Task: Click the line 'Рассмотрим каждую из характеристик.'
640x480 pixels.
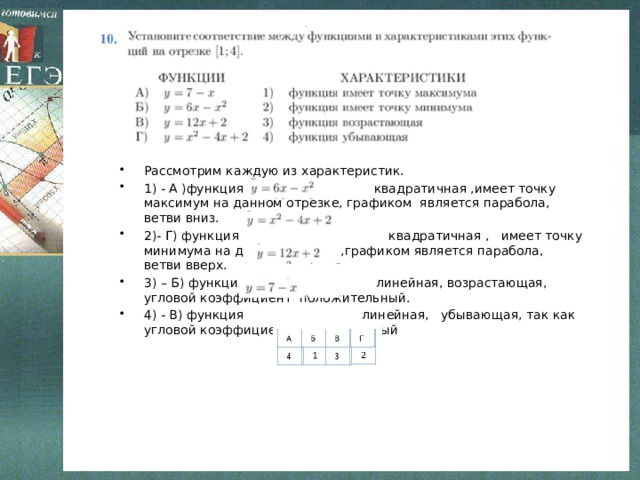Action: 274,171
